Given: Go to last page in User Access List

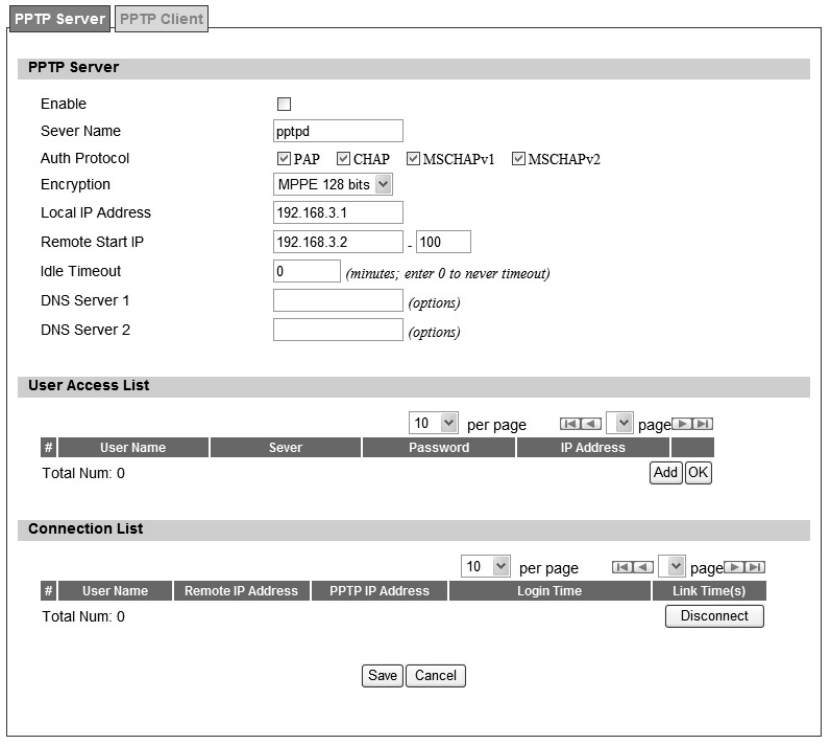Looking at the screenshot, I should click(703, 424).
